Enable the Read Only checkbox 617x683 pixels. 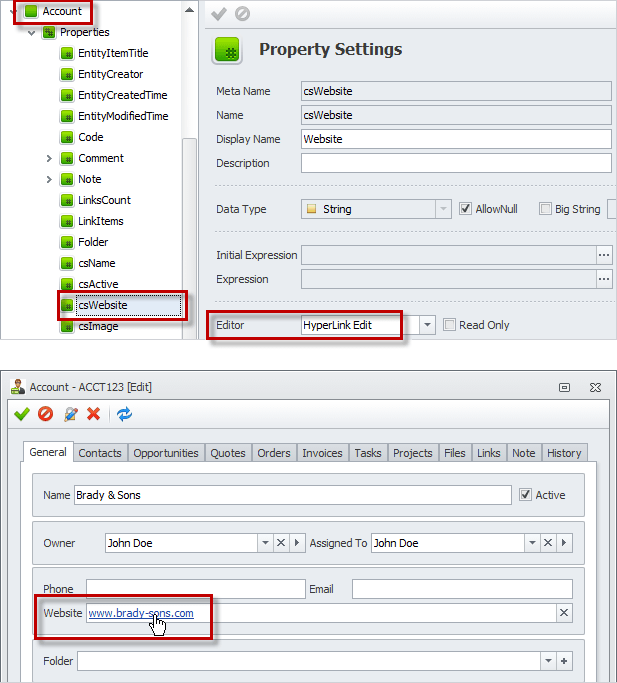[x=450, y=325]
